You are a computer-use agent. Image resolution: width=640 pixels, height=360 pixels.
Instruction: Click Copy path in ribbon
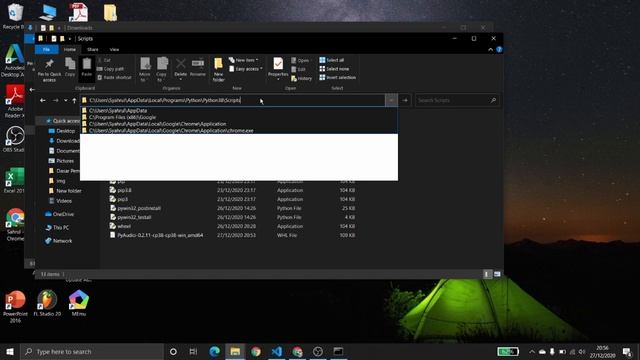[111, 69]
